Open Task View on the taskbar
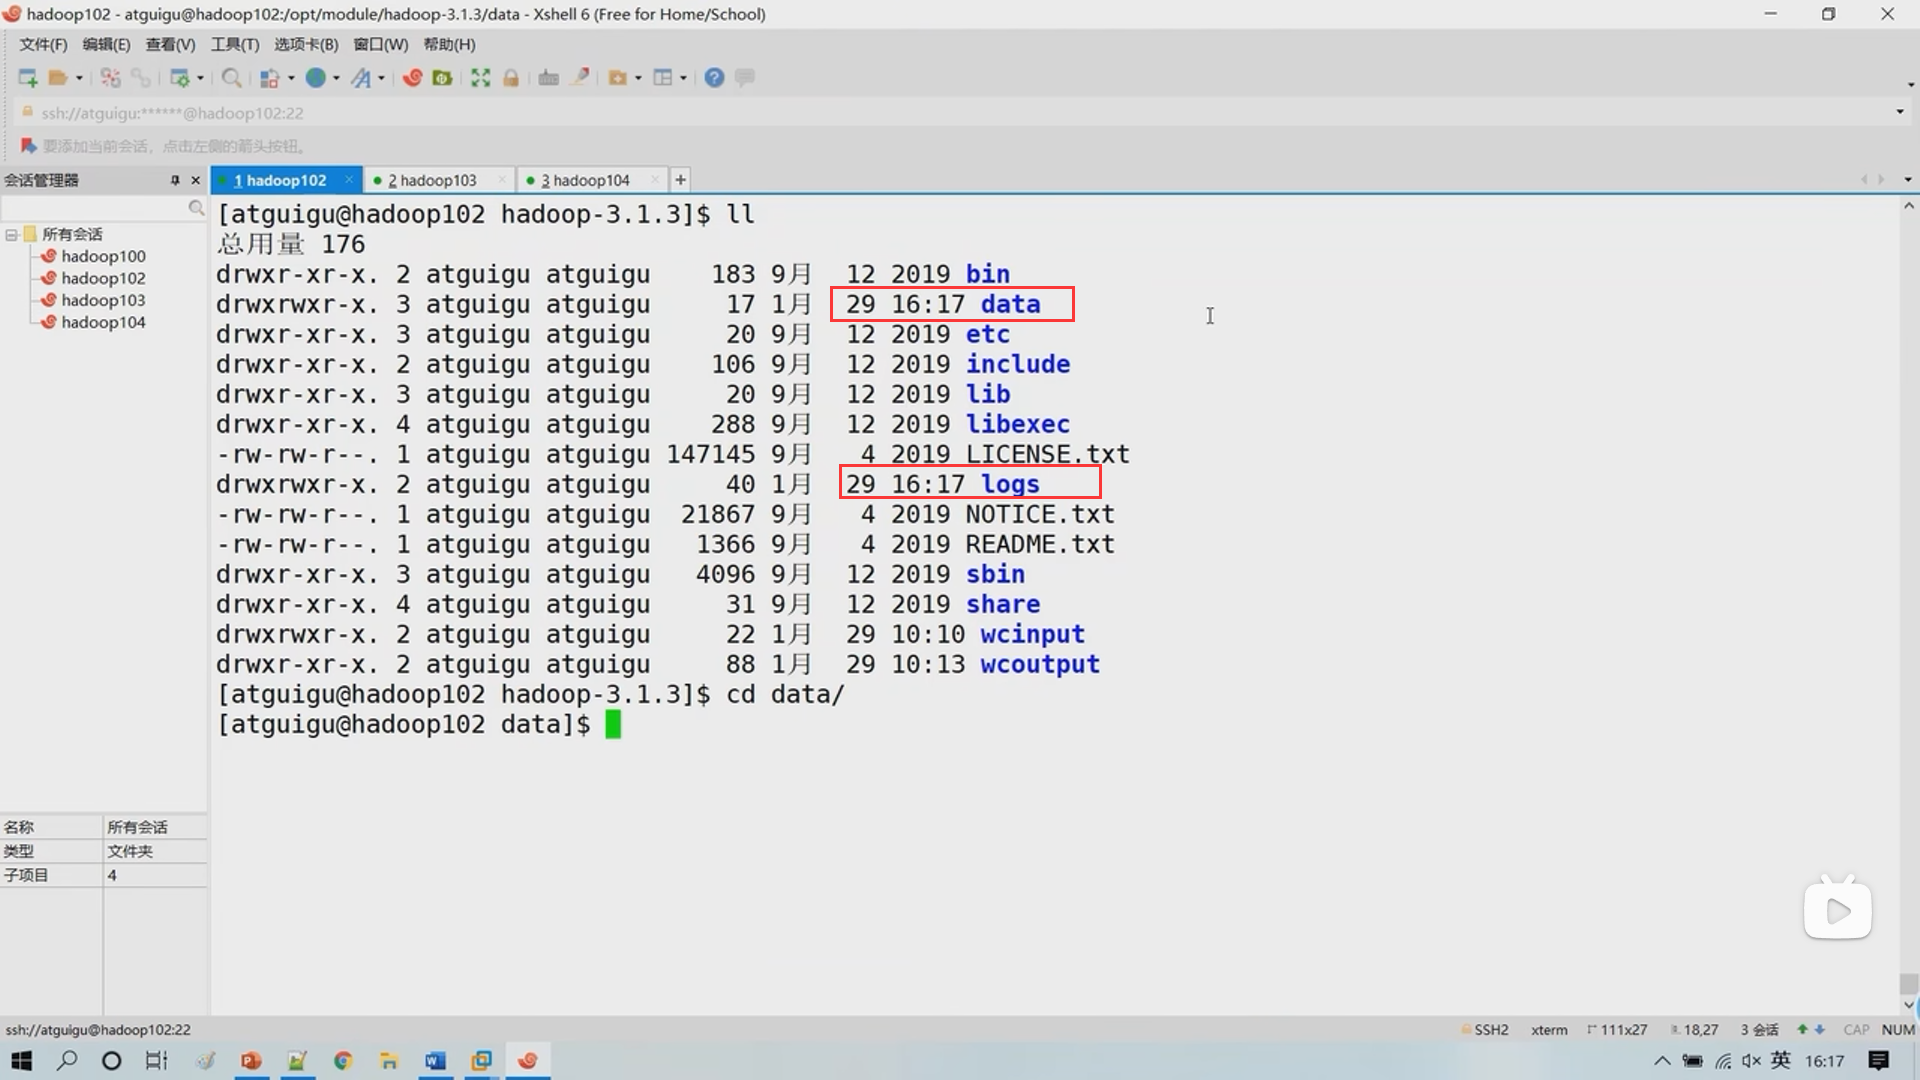The image size is (1920, 1080). [x=157, y=1061]
